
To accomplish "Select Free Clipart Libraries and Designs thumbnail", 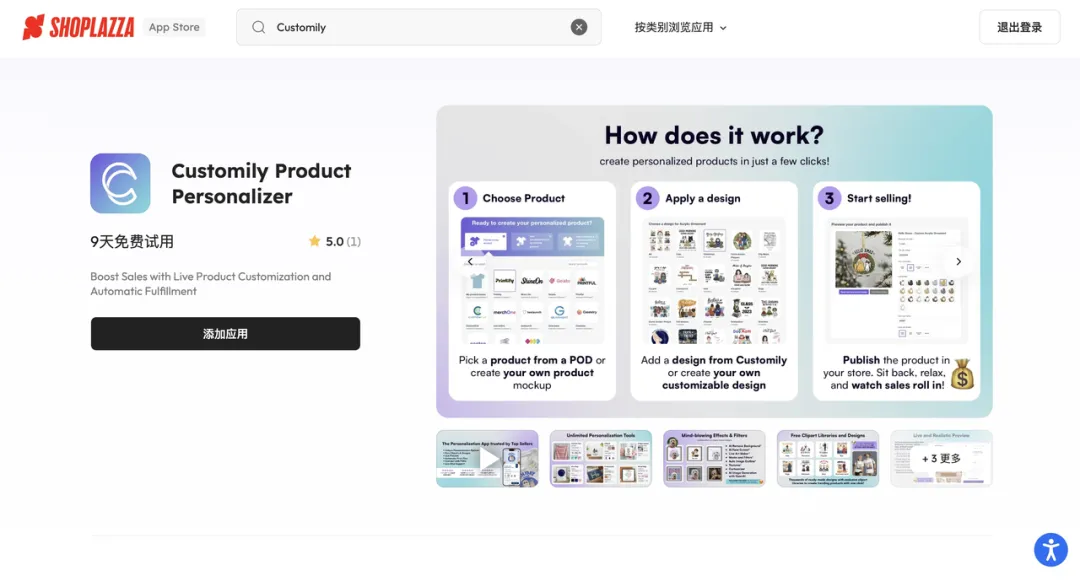I will point(828,458).
